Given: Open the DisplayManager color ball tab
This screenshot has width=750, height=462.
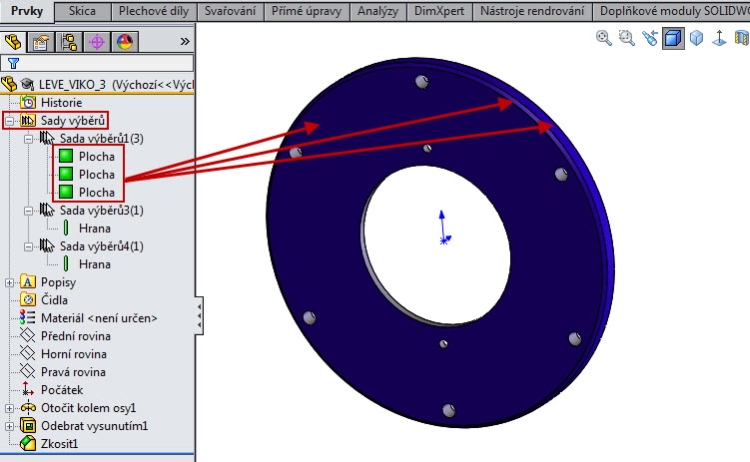Looking at the screenshot, I should (x=125, y=42).
